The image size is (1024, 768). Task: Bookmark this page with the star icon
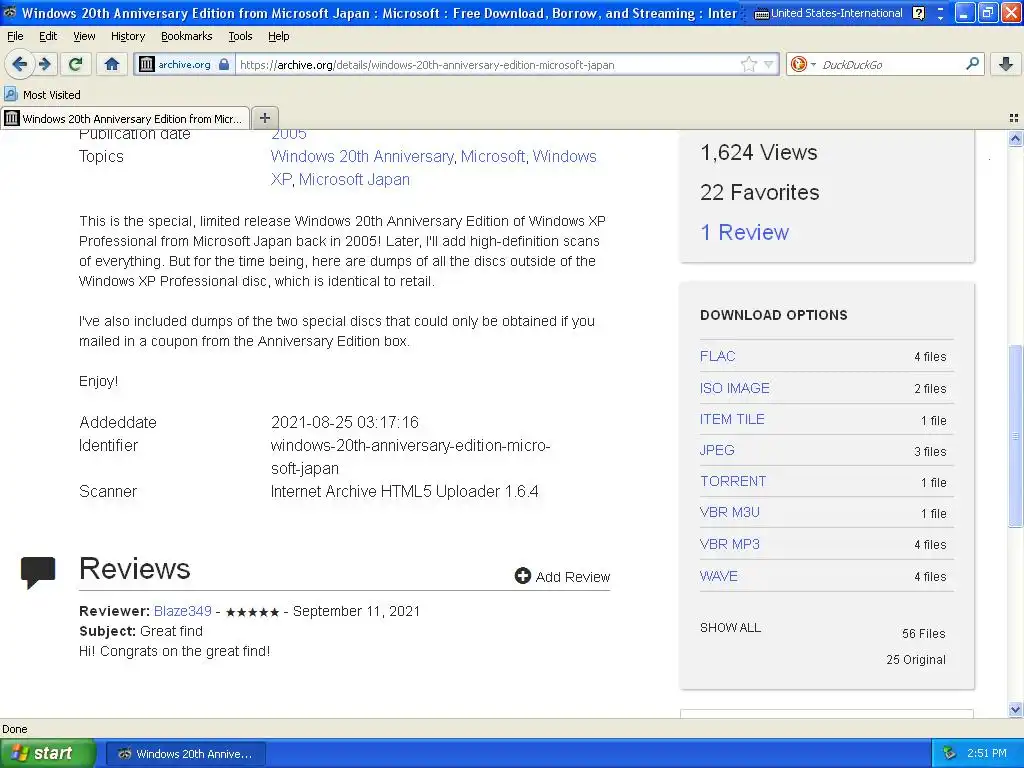pos(748,64)
